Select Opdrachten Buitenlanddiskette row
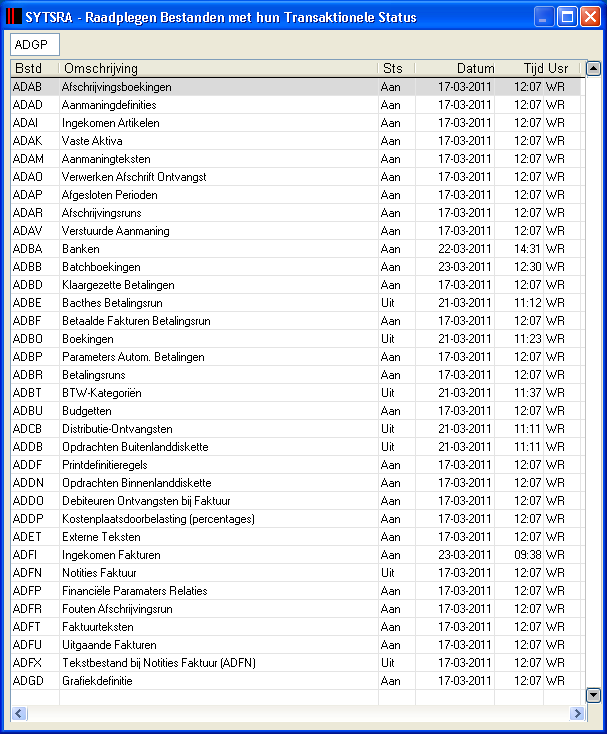 click(x=296, y=447)
